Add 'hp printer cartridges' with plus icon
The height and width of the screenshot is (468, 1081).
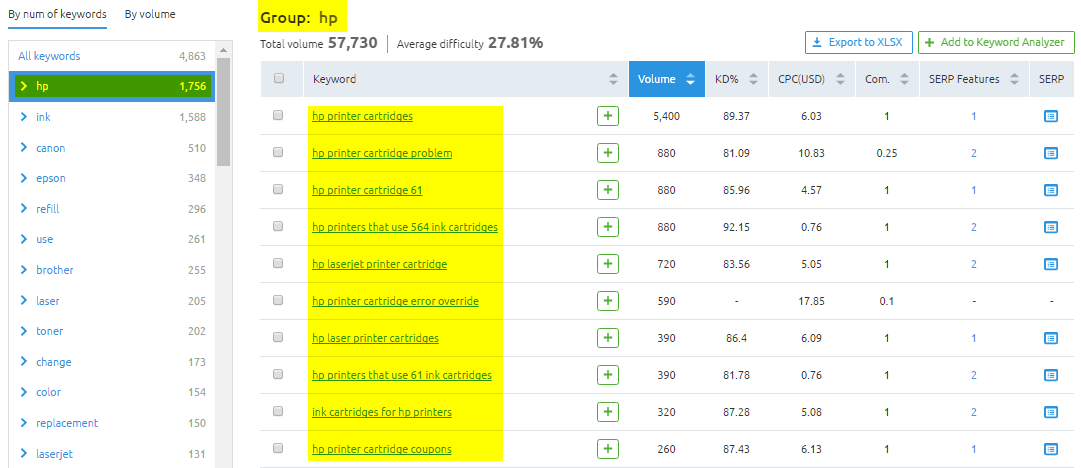point(607,116)
